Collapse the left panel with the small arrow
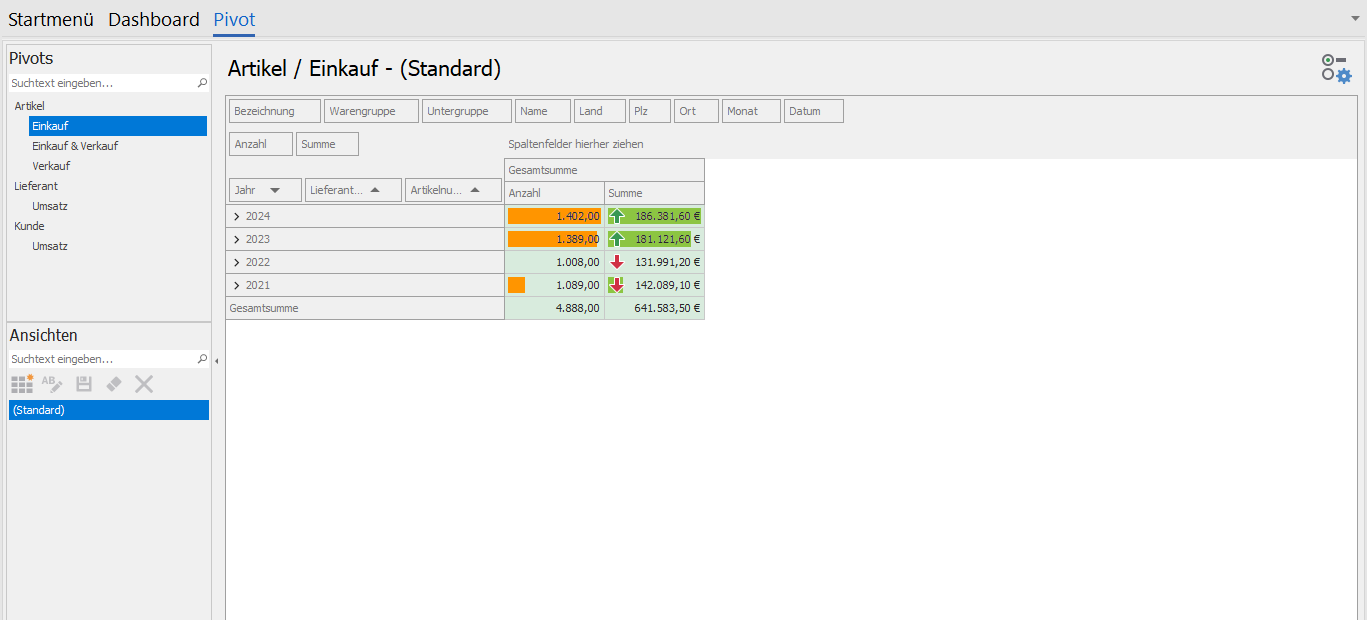 click(217, 361)
